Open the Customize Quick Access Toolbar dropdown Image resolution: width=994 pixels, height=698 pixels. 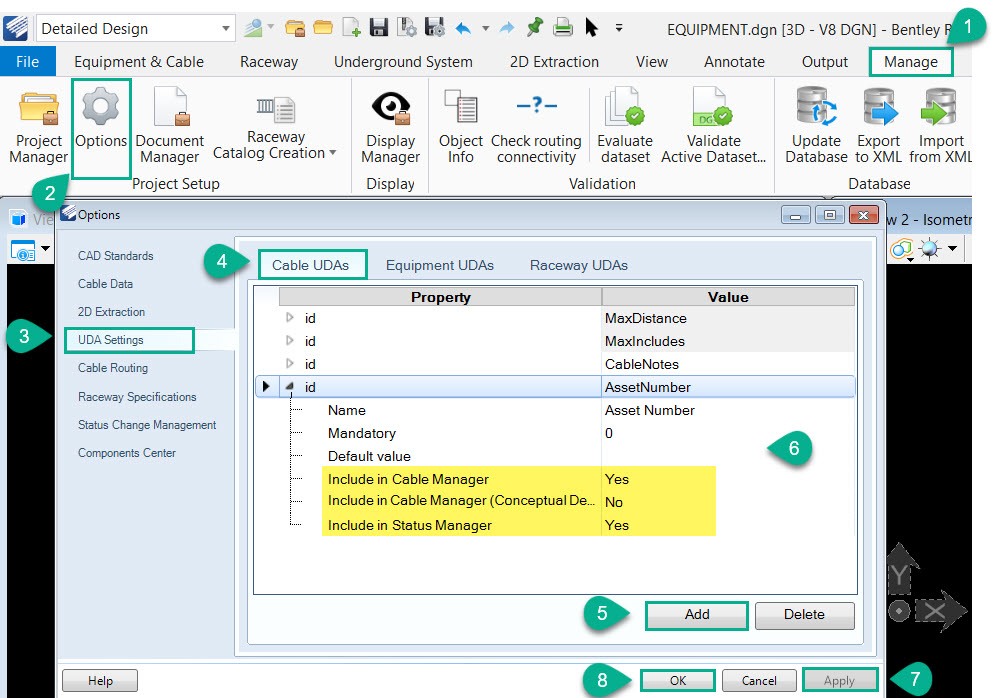point(619,28)
